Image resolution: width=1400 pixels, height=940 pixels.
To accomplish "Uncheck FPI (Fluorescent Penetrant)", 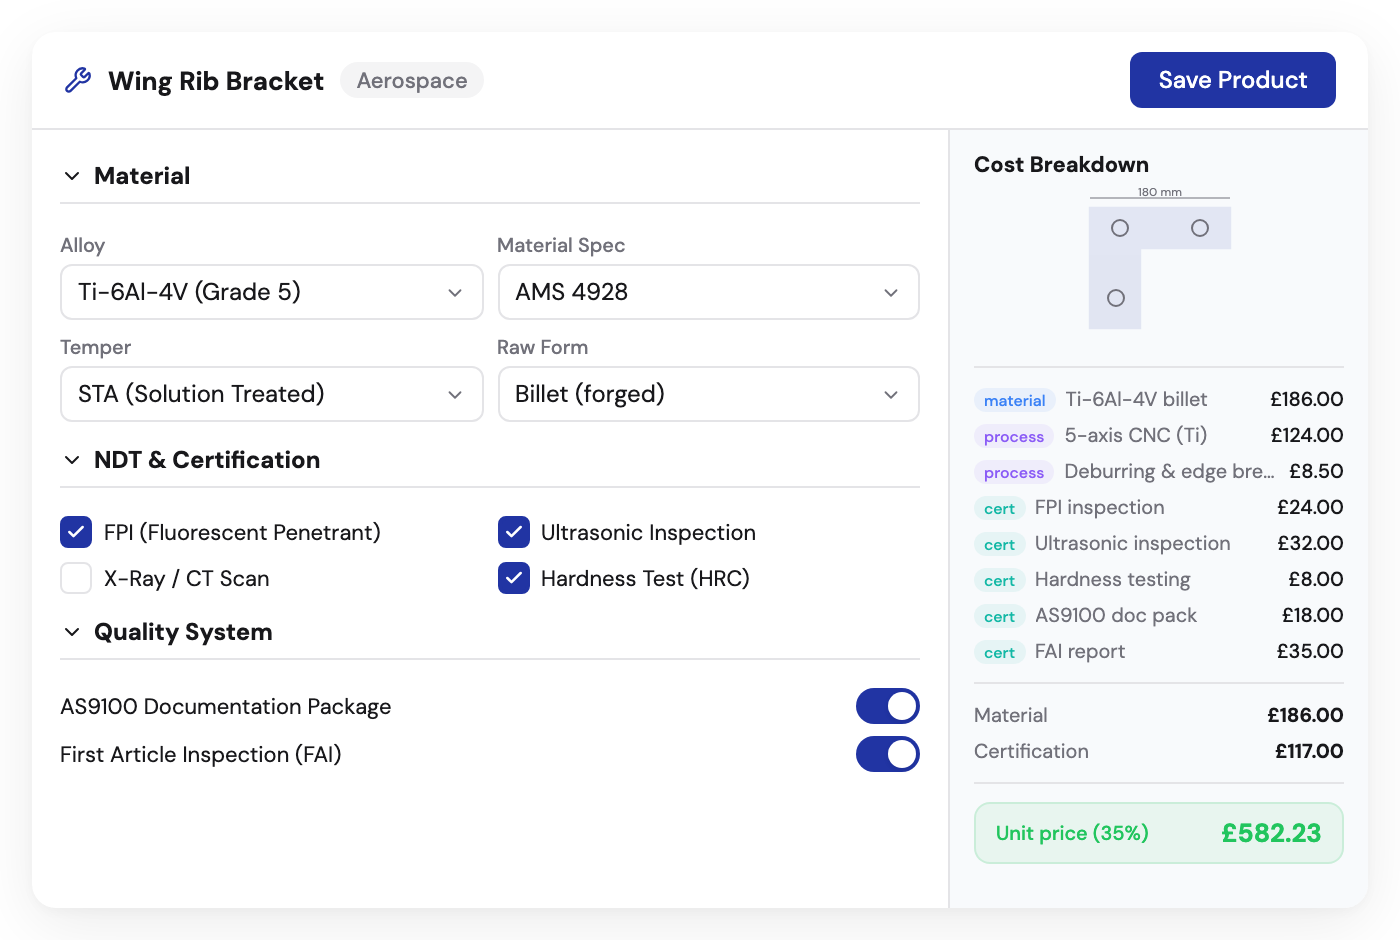I will tap(76, 532).
